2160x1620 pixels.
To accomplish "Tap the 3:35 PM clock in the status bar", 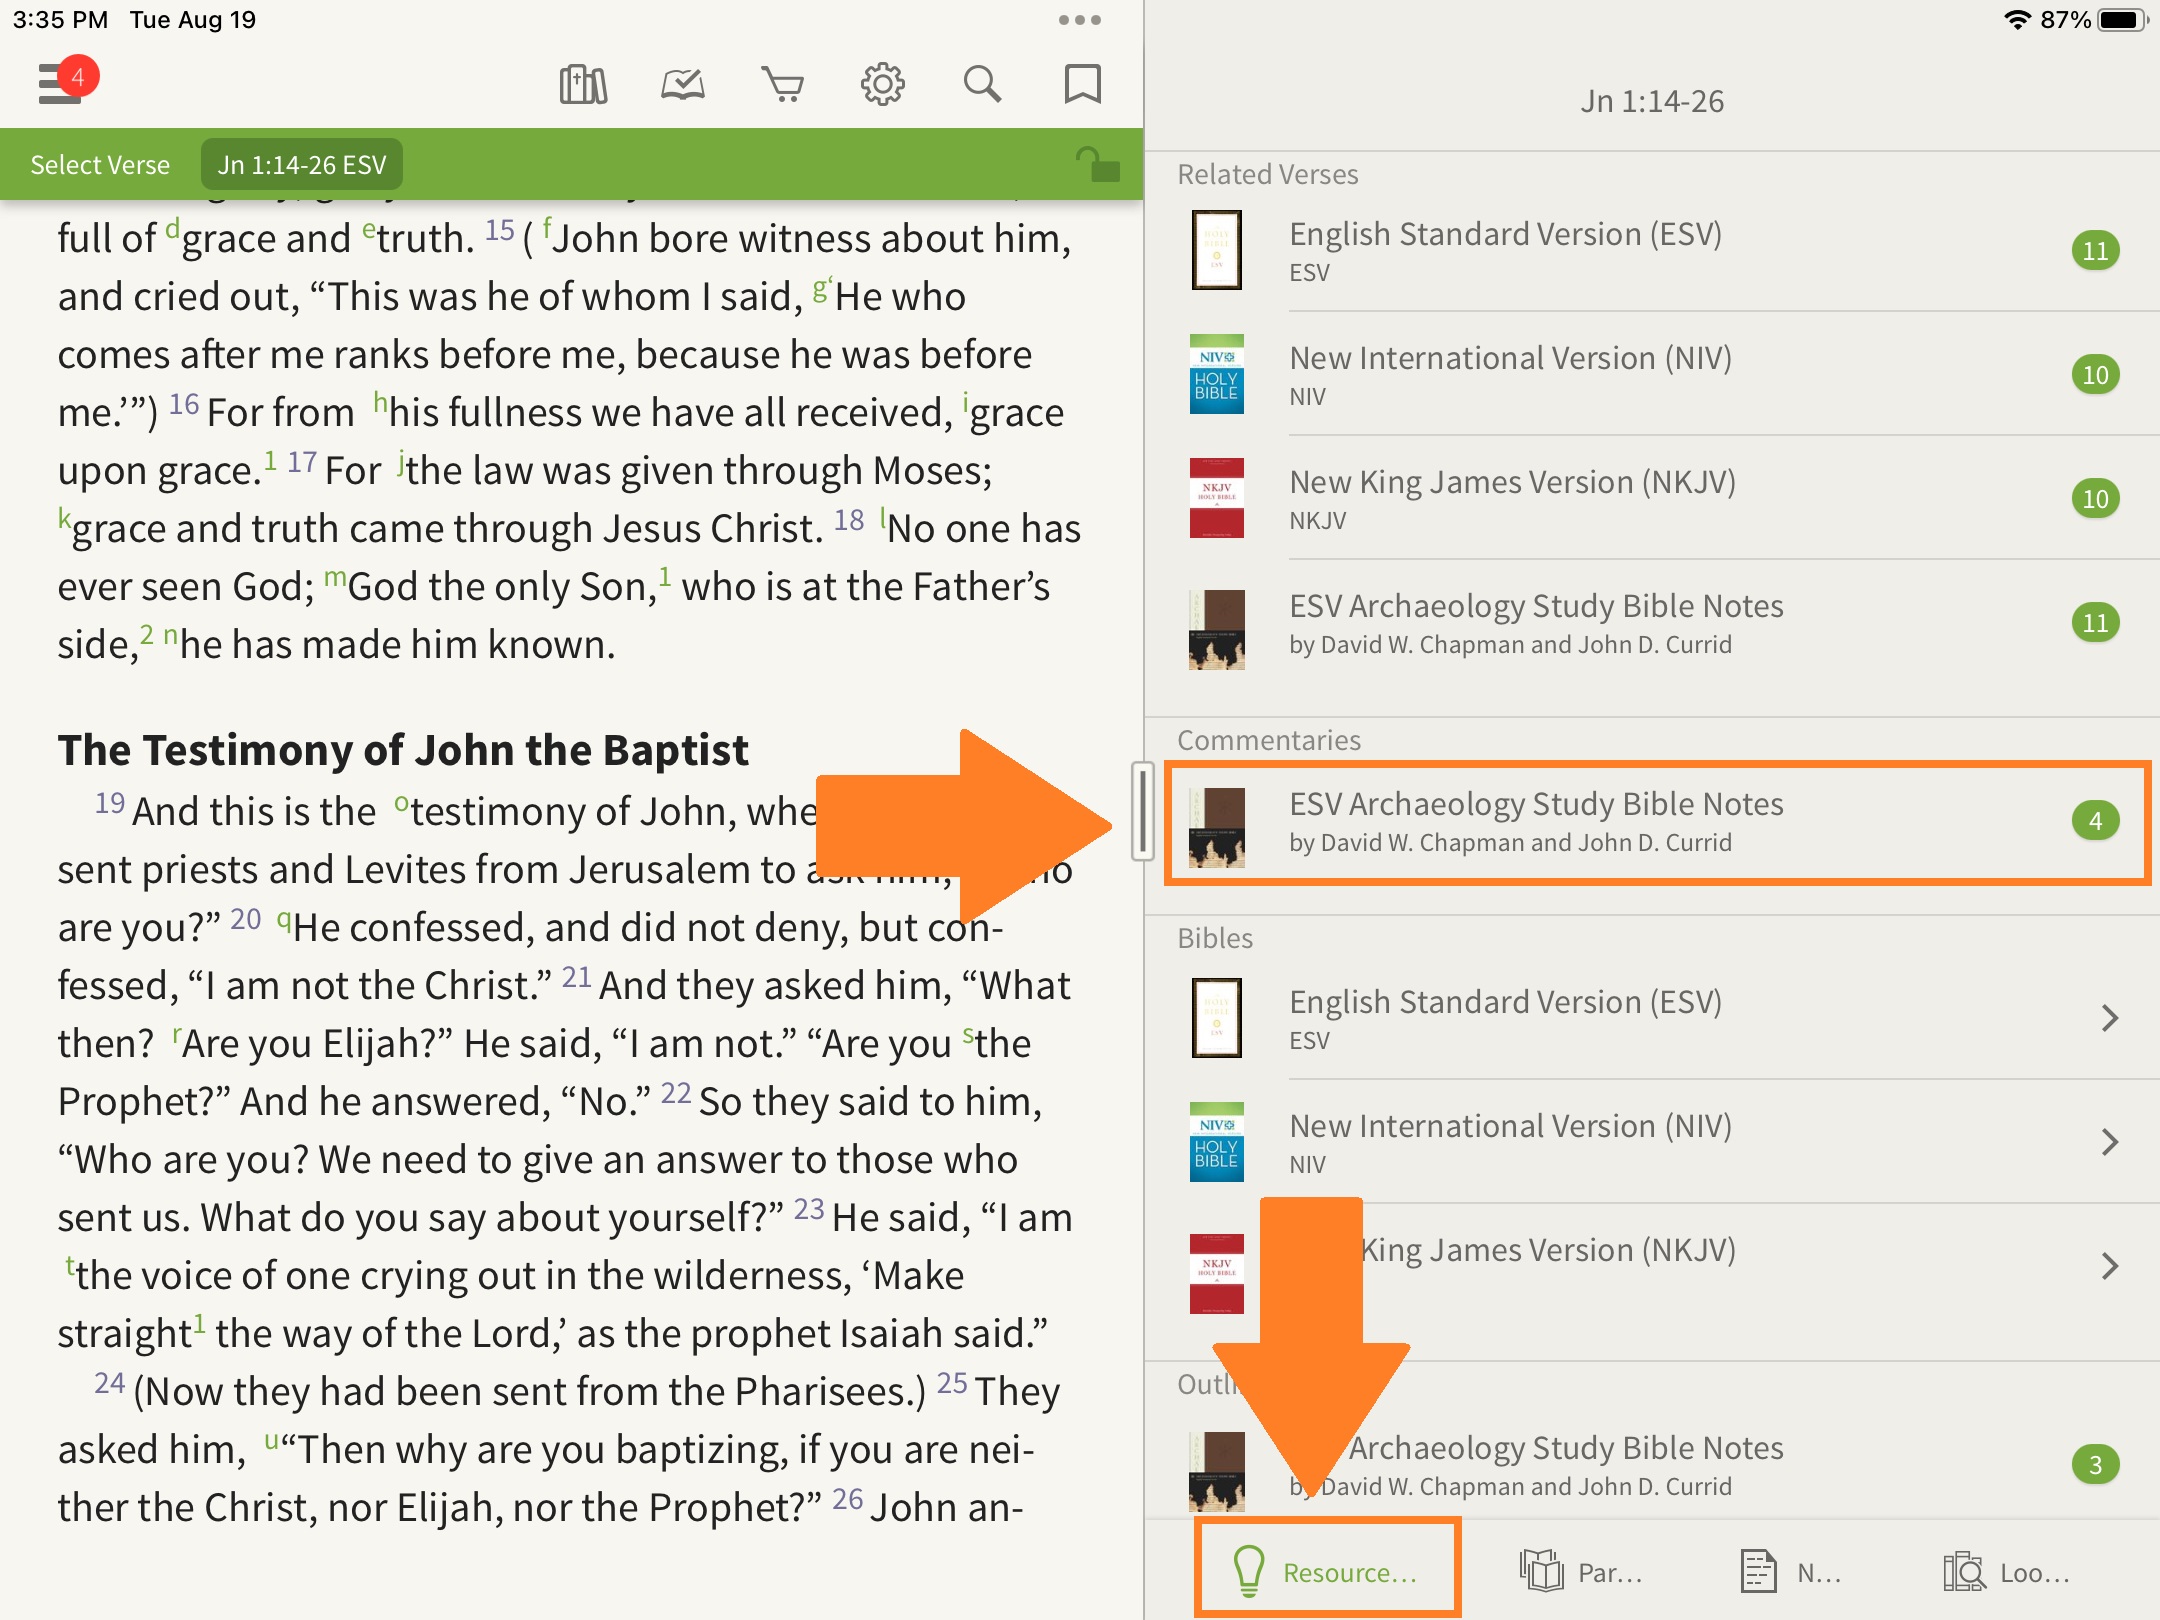I will (x=60, y=20).
